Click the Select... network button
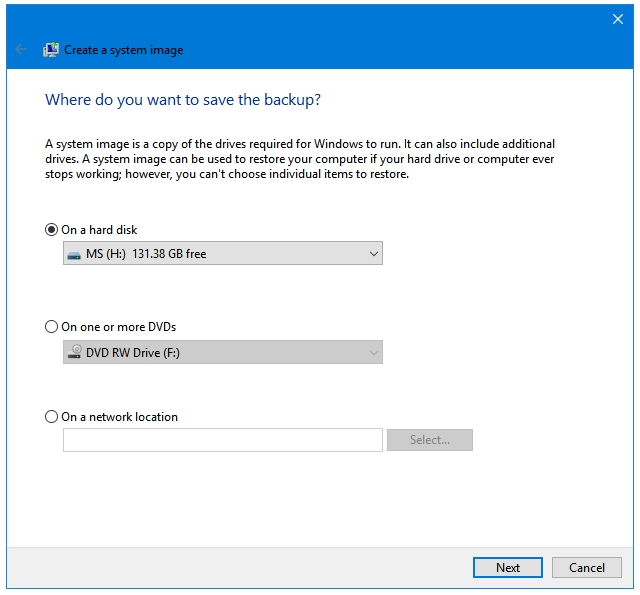Image resolution: width=640 pixels, height=595 pixels. (430, 440)
